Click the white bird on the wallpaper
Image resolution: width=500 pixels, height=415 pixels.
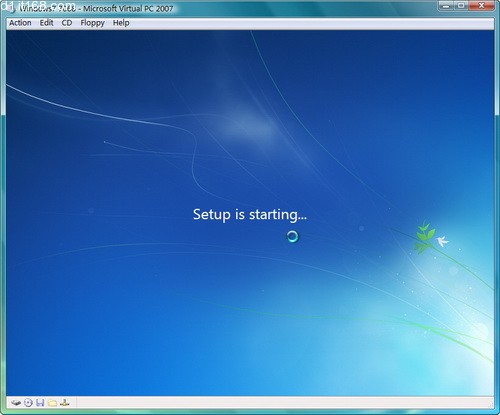[442, 241]
